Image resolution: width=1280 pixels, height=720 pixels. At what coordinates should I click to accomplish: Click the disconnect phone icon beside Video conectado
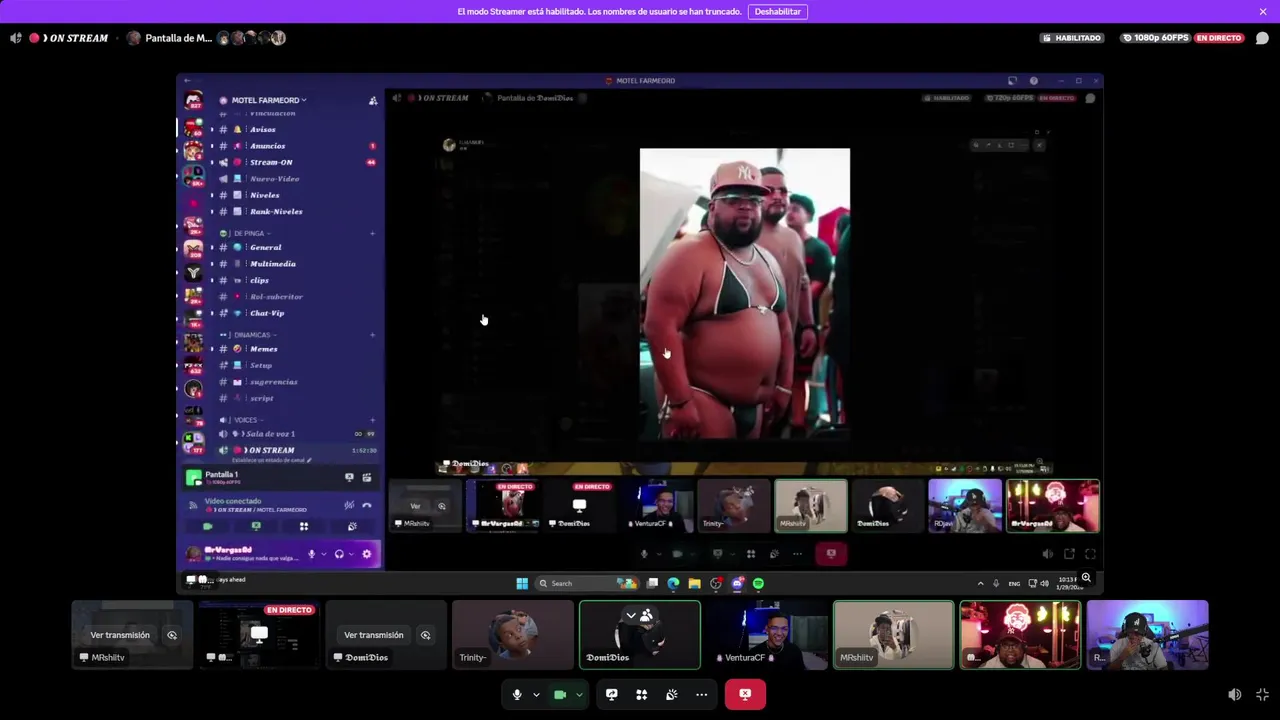pos(367,505)
